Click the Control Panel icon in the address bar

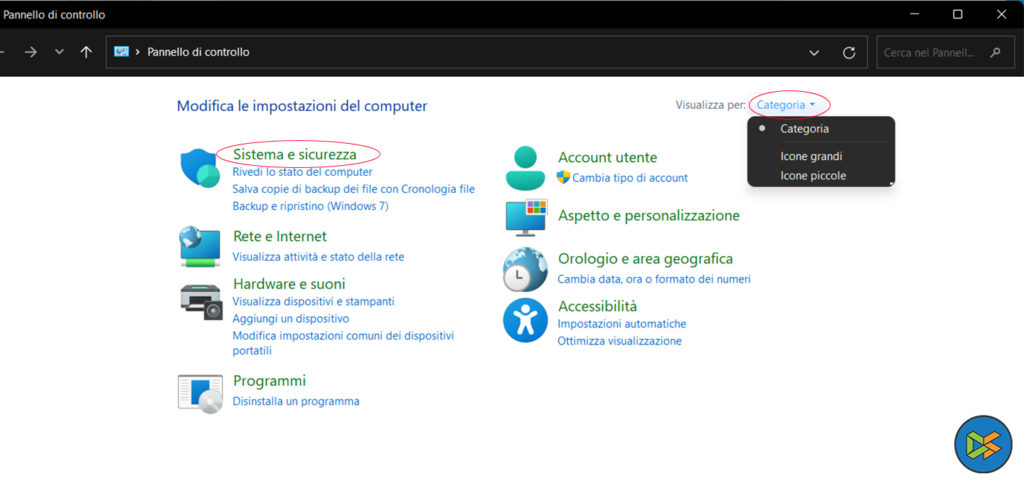(121, 52)
